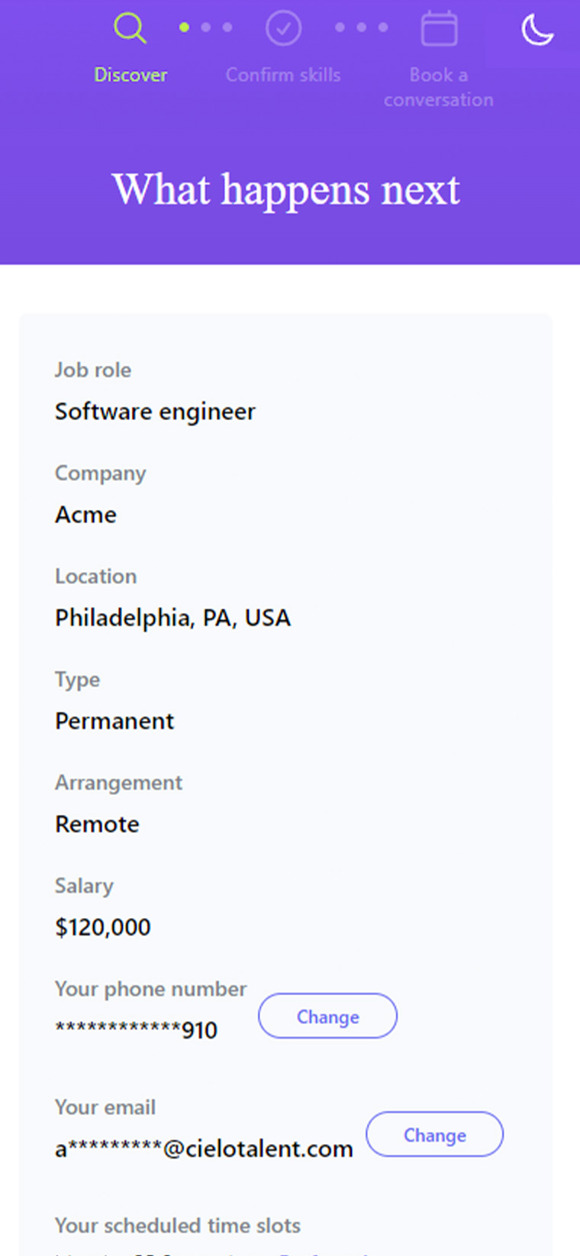The width and height of the screenshot is (580, 1256).
Task: Change your email address
Action: click(x=435, y=1135)
